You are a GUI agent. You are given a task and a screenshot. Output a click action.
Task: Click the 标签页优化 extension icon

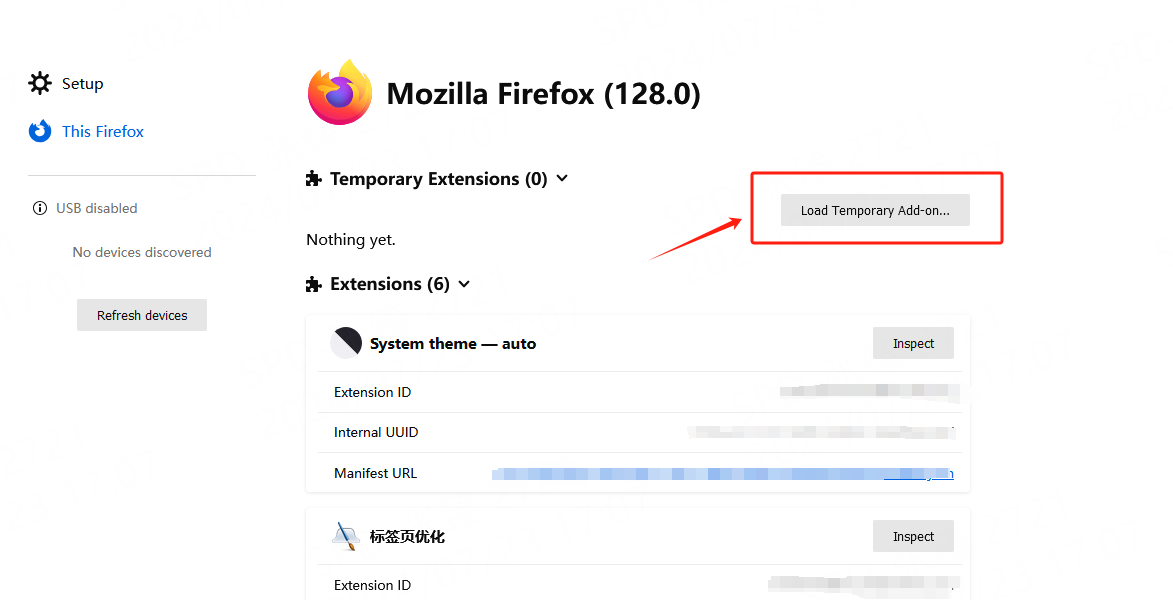click(x=345, y=536)
